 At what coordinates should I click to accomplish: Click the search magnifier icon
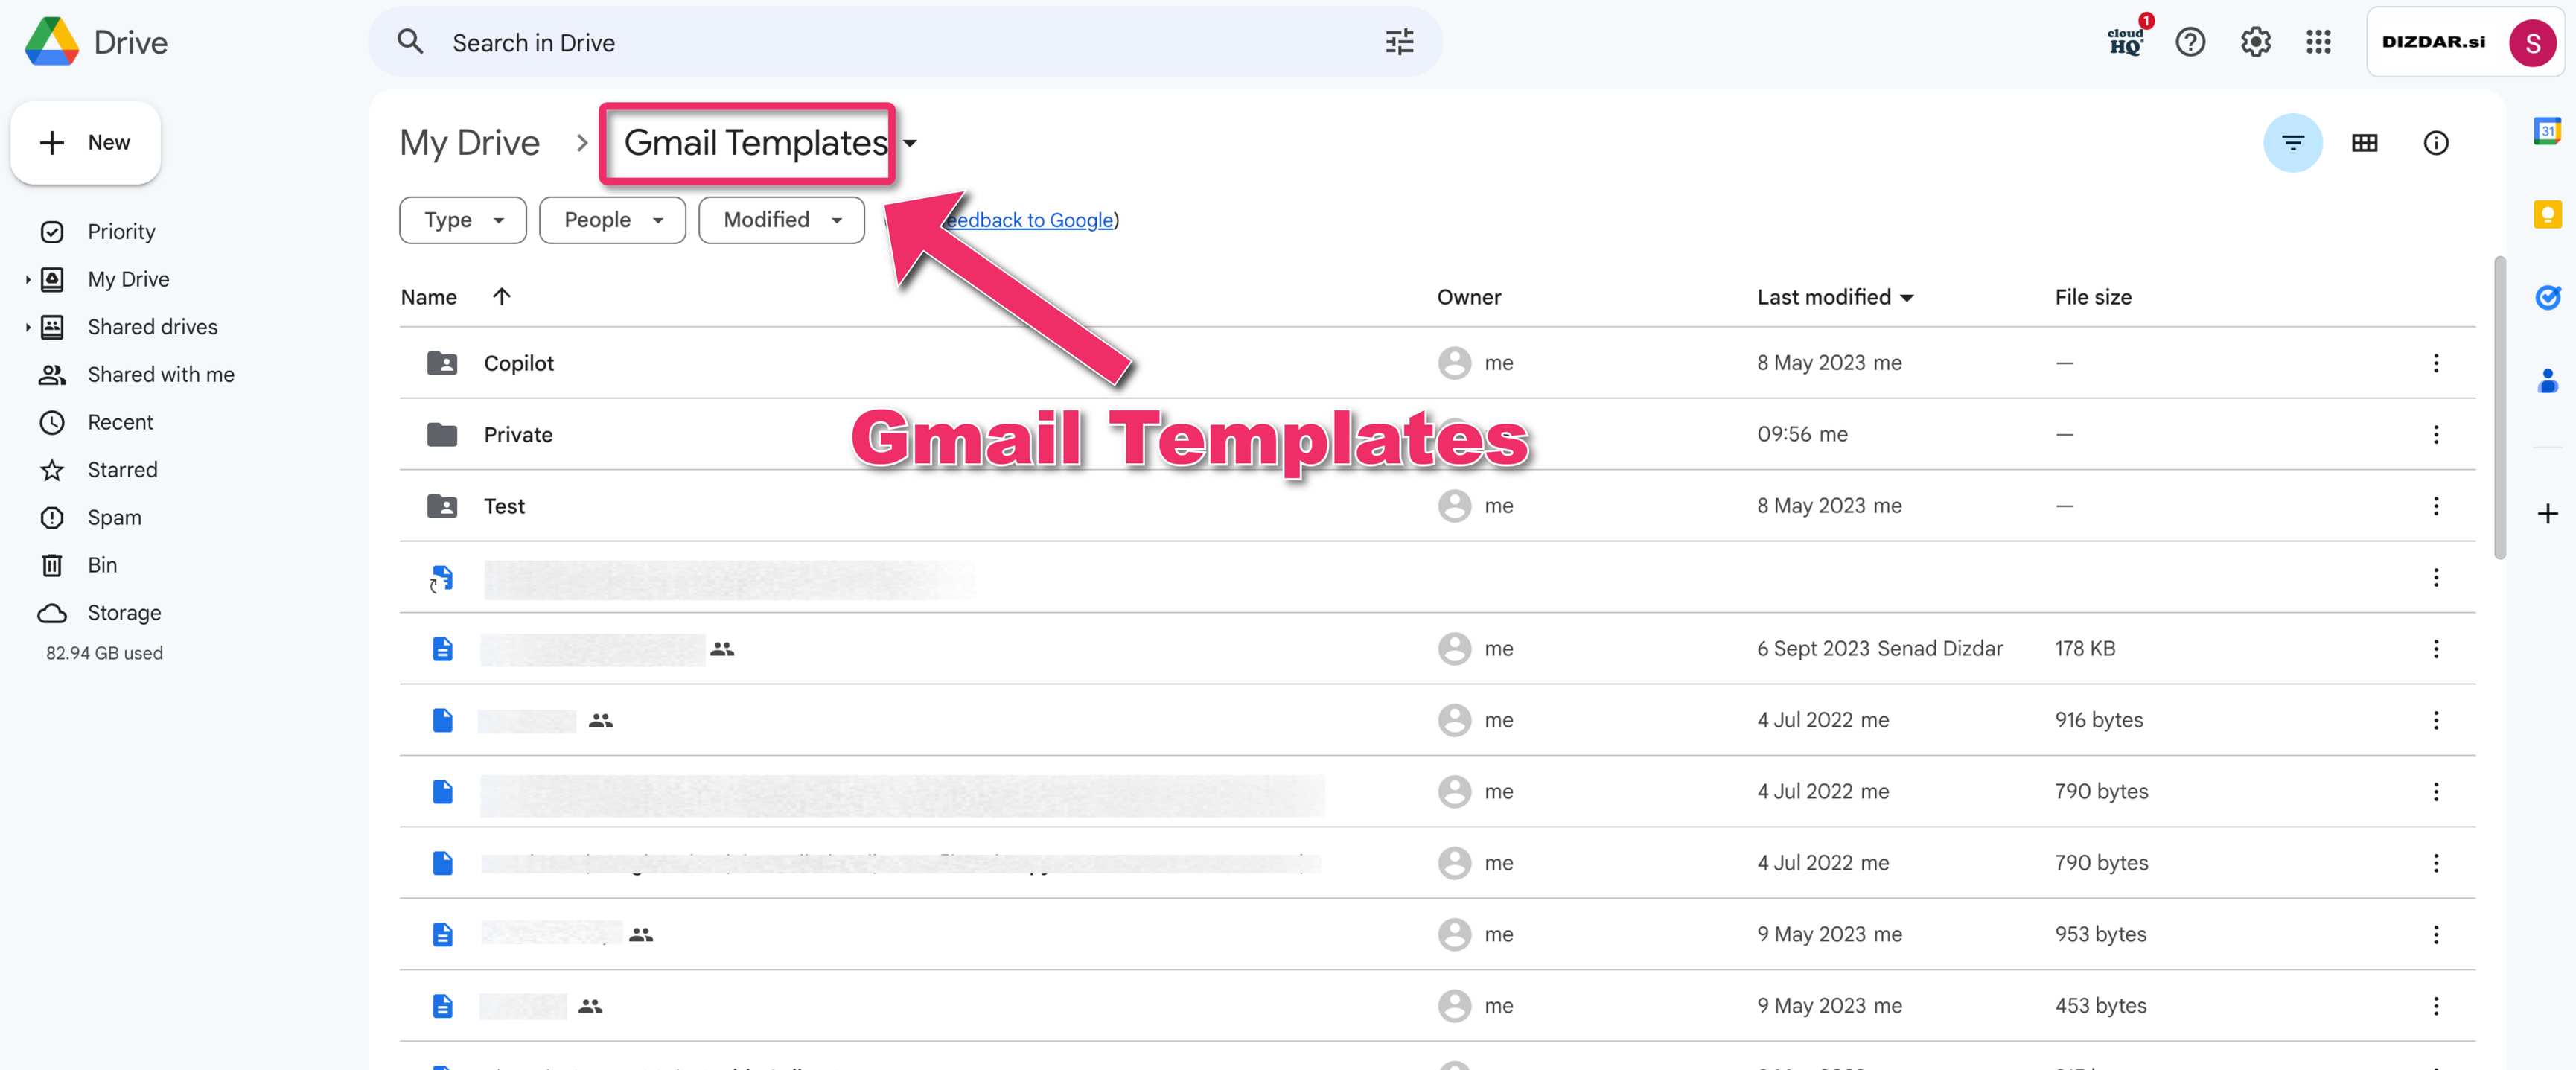(410, 42)
